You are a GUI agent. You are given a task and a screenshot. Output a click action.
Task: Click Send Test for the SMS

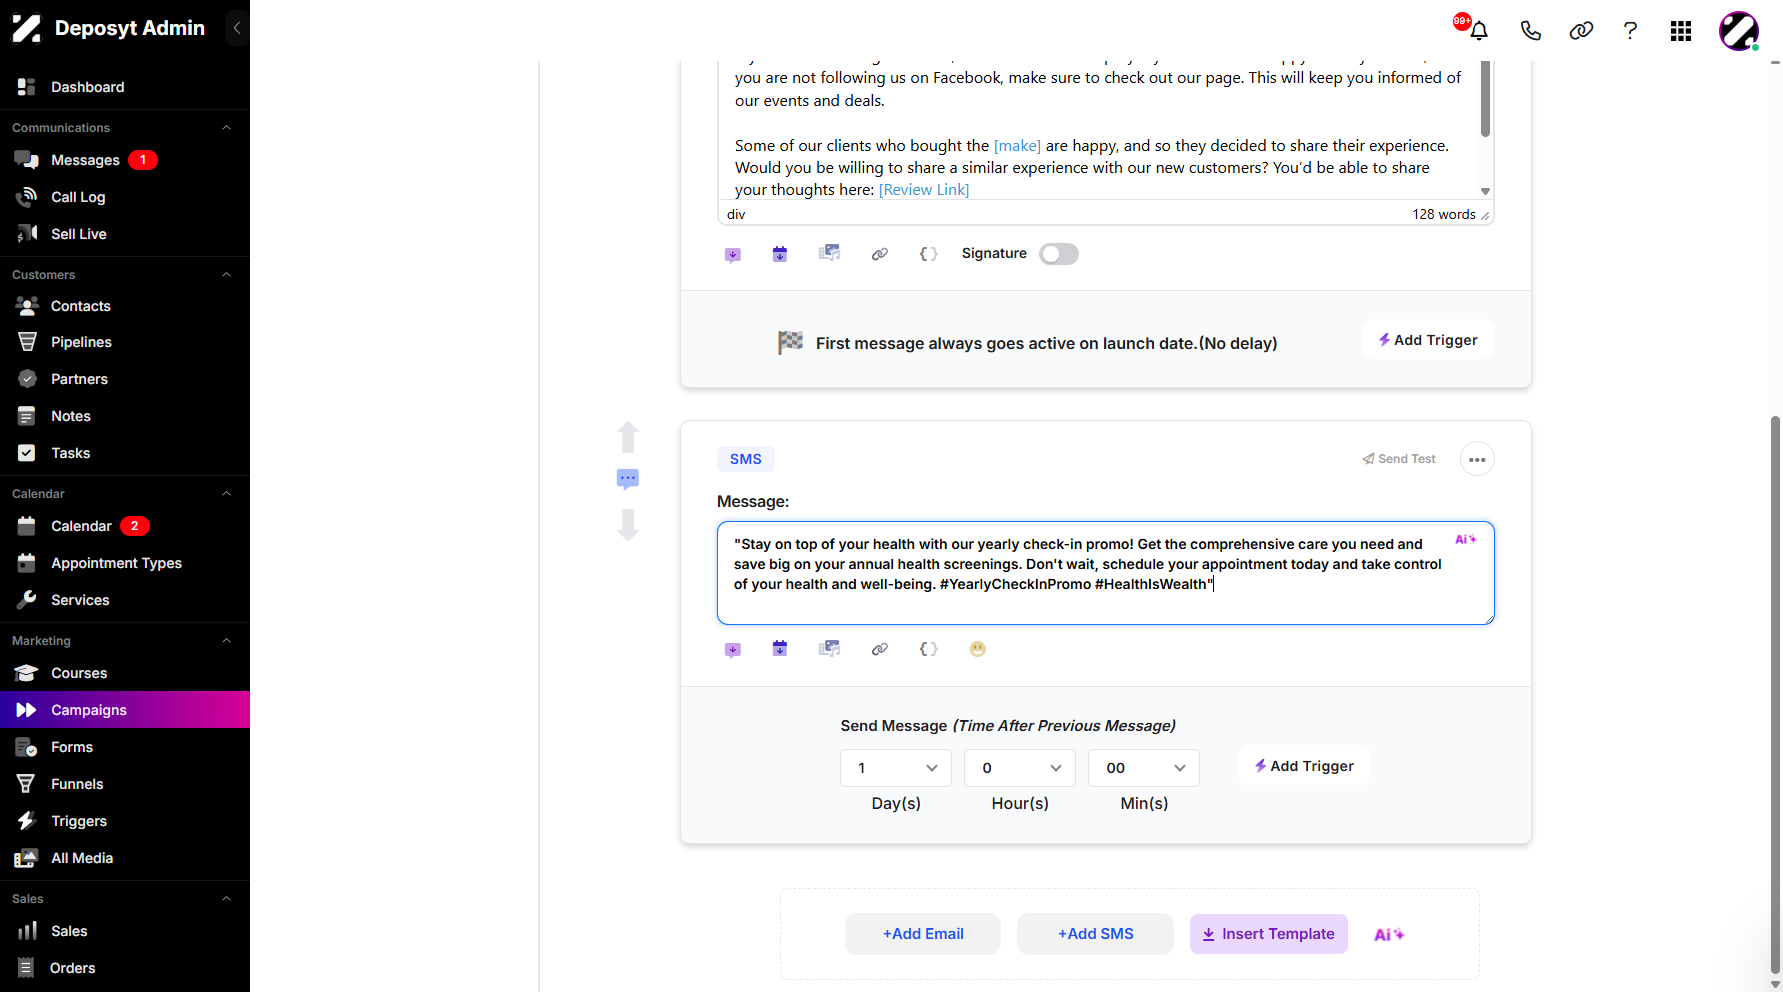click(x=1399, y=459)
